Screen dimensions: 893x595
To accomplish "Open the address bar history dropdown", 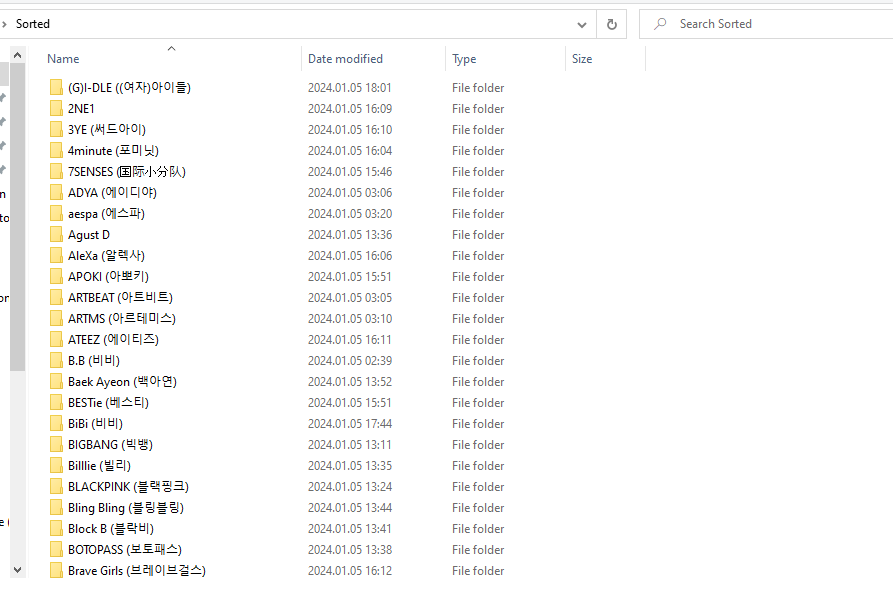I will [582, 24].
